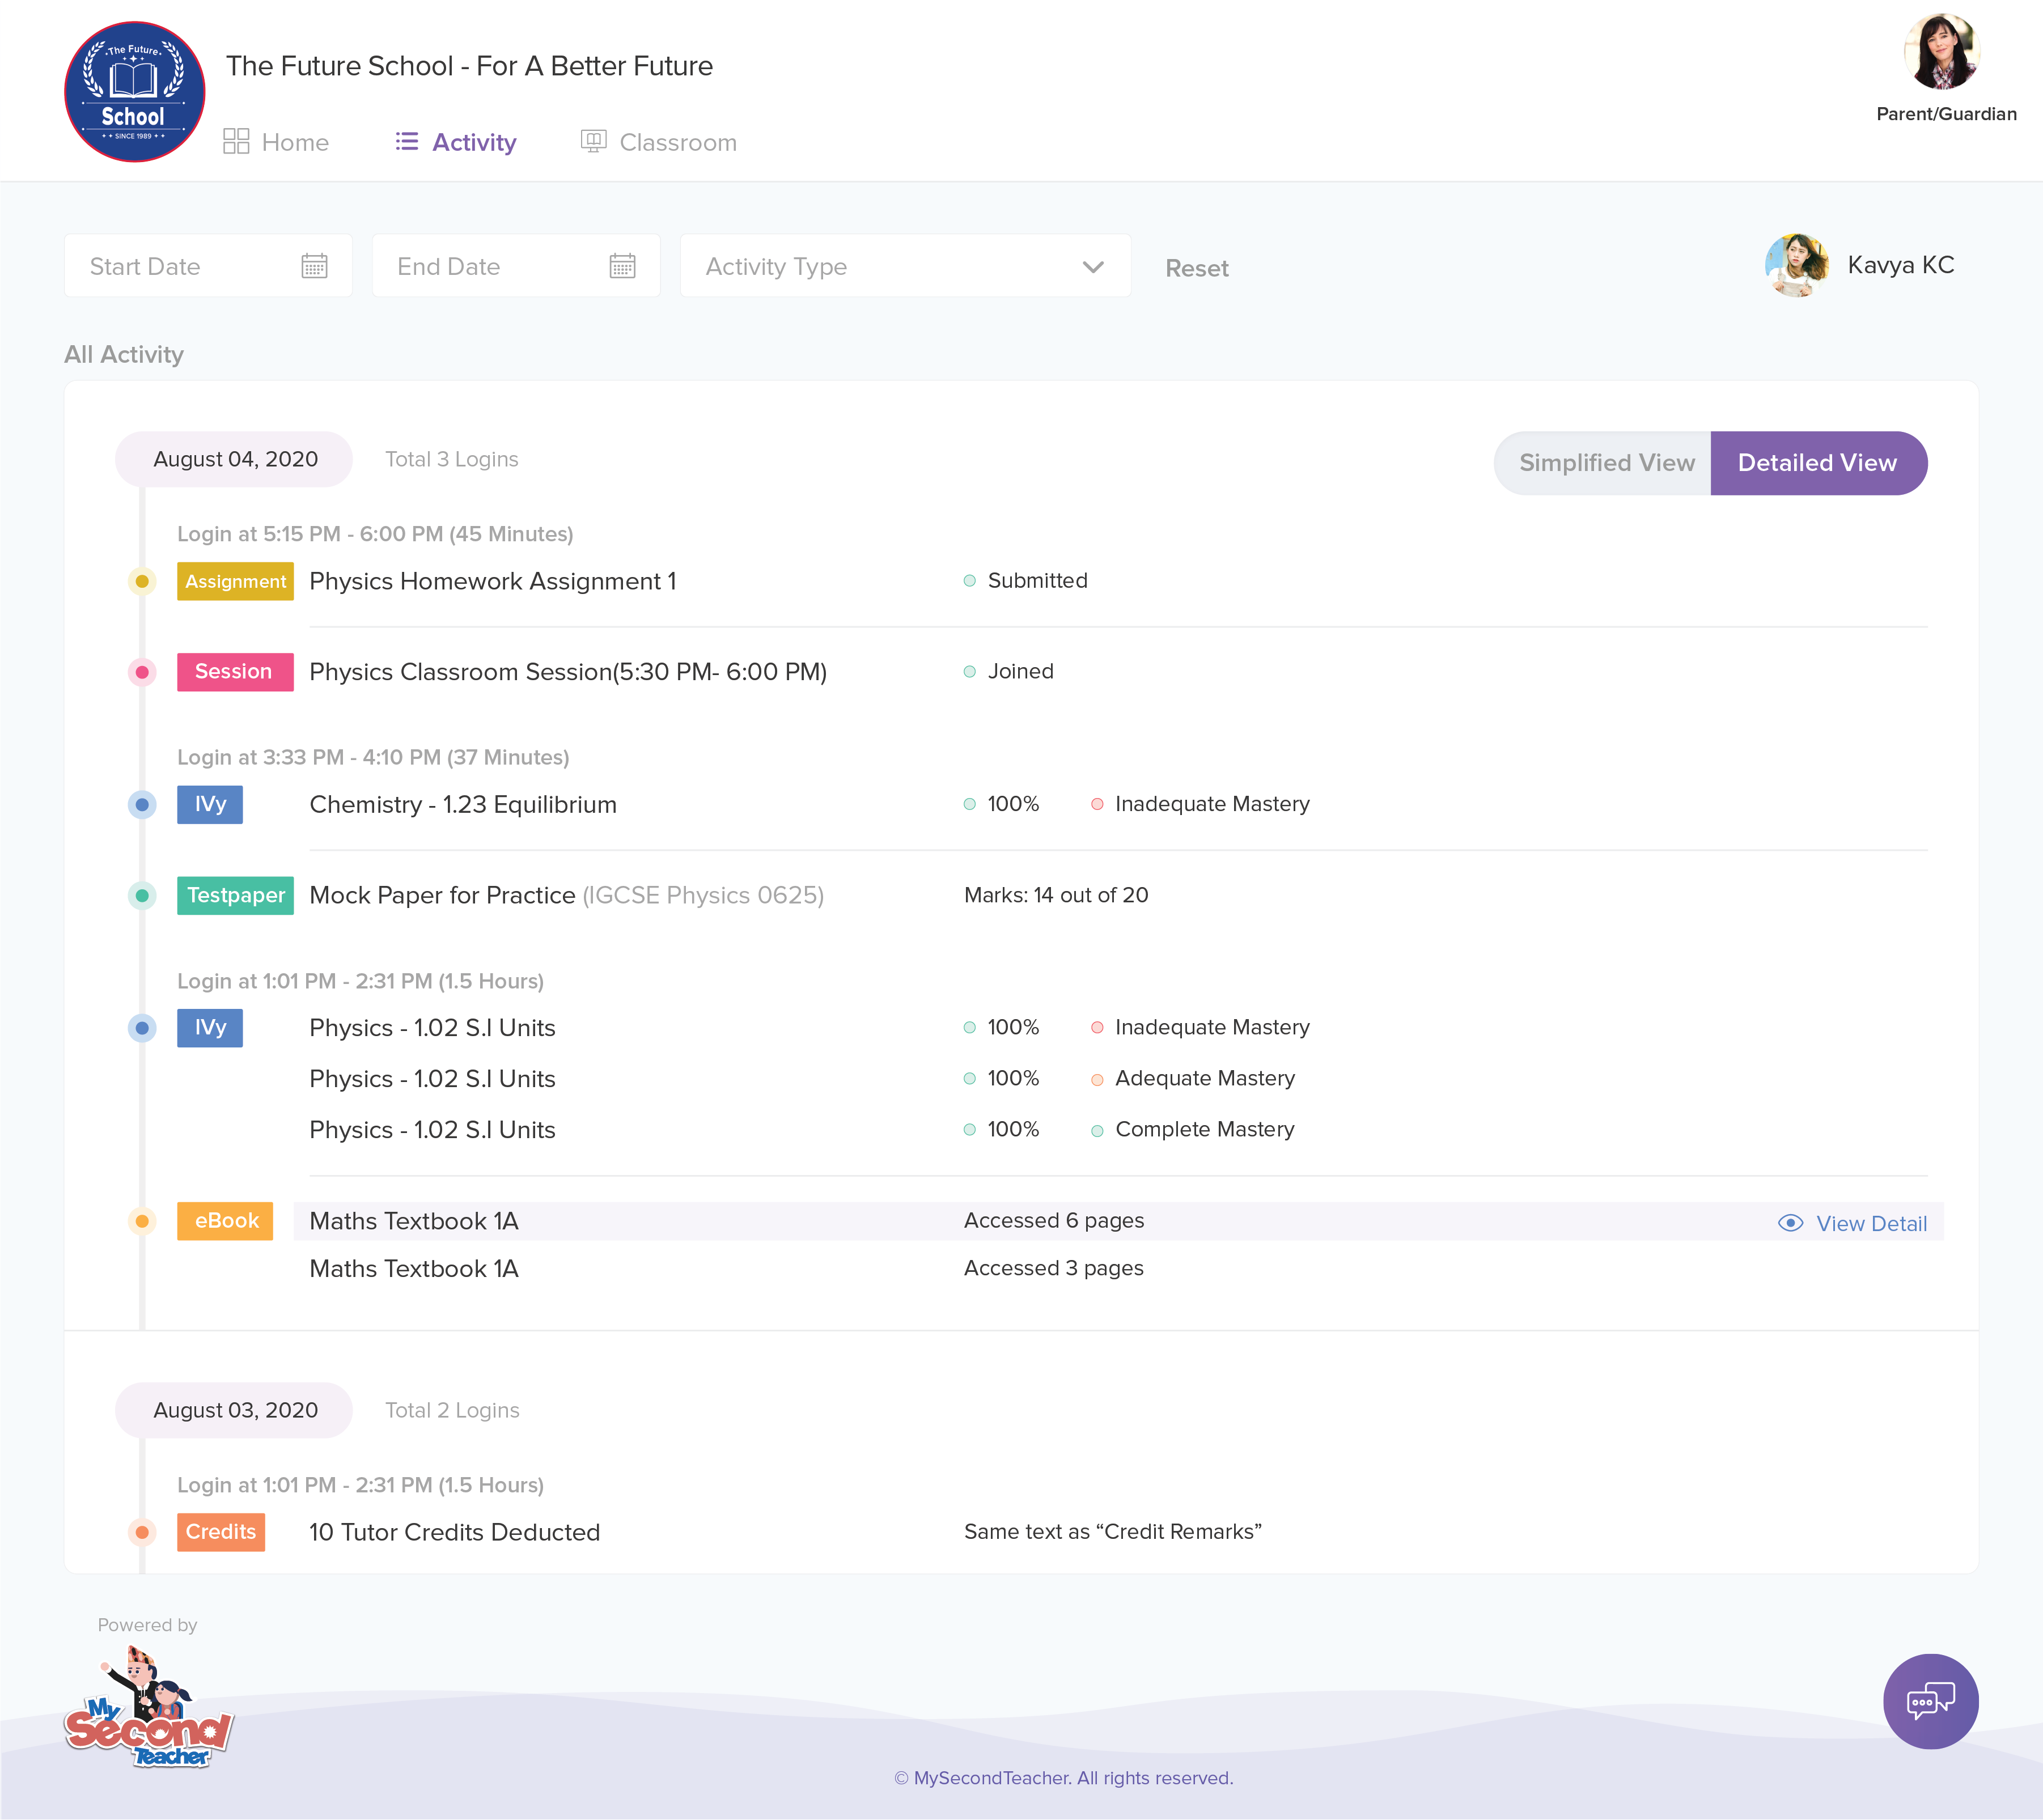Click the Classroom screen icon

pyautogui.click(x=594, y=141)
